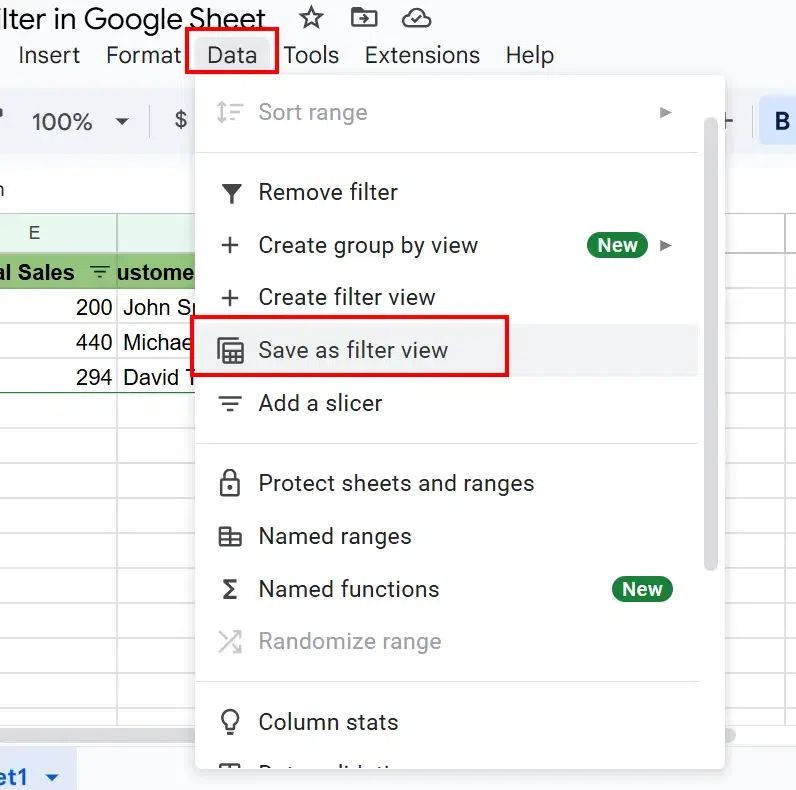Click the Column stats lightbulb icon
796x790 pixels.
coord(231,722)
